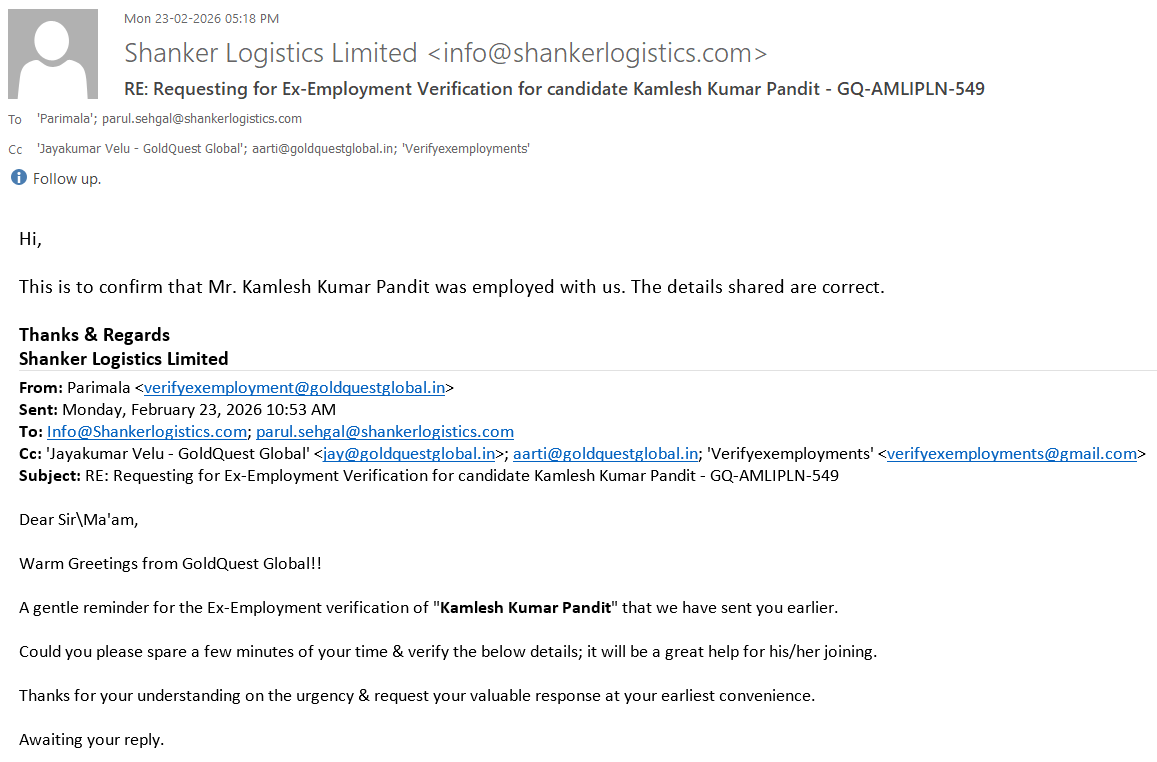
Task: Open the Info@Shankerlogistics.com link
Action: tap(147, 432)
